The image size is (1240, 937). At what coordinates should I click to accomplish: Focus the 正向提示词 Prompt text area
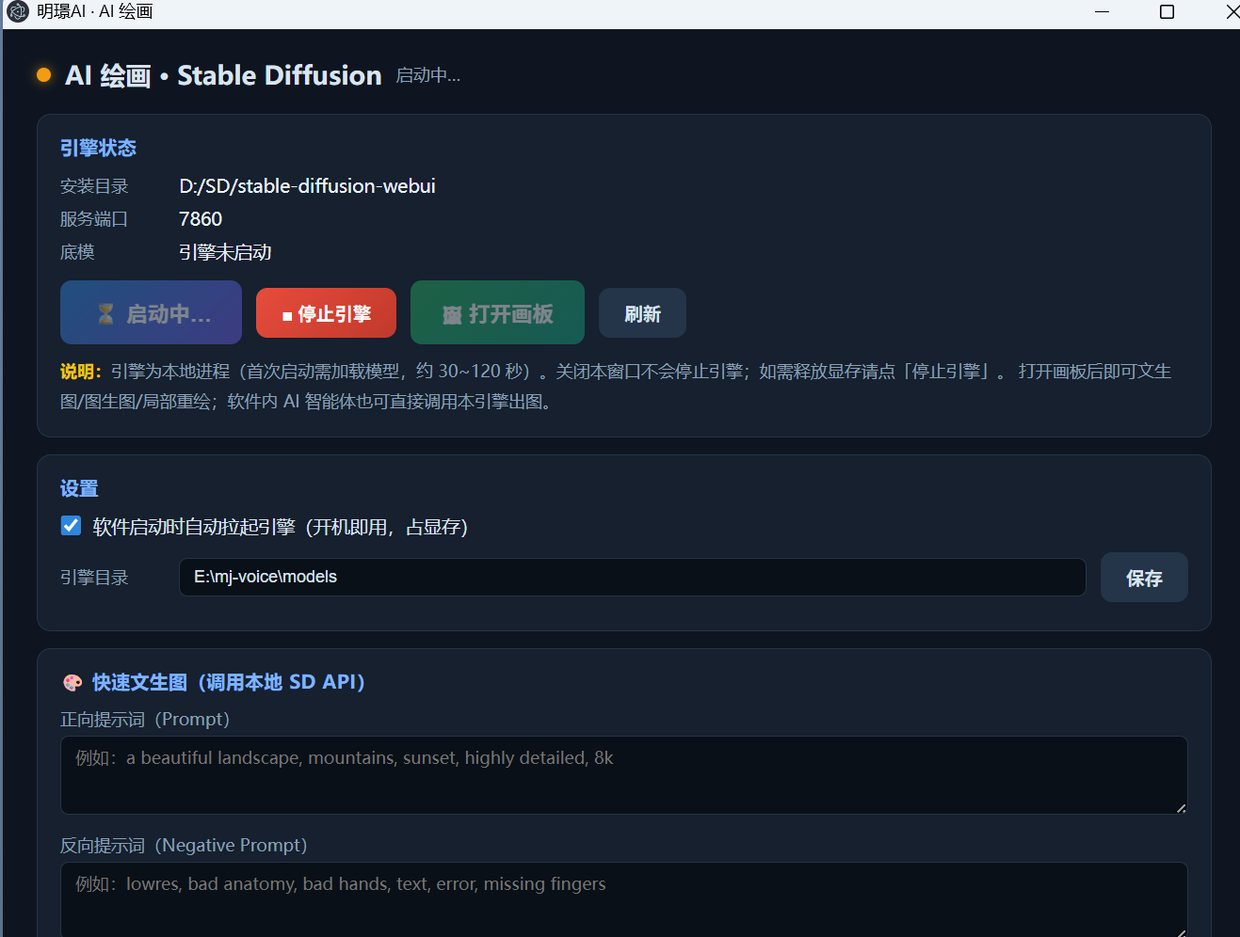click(x=624, y=775)
